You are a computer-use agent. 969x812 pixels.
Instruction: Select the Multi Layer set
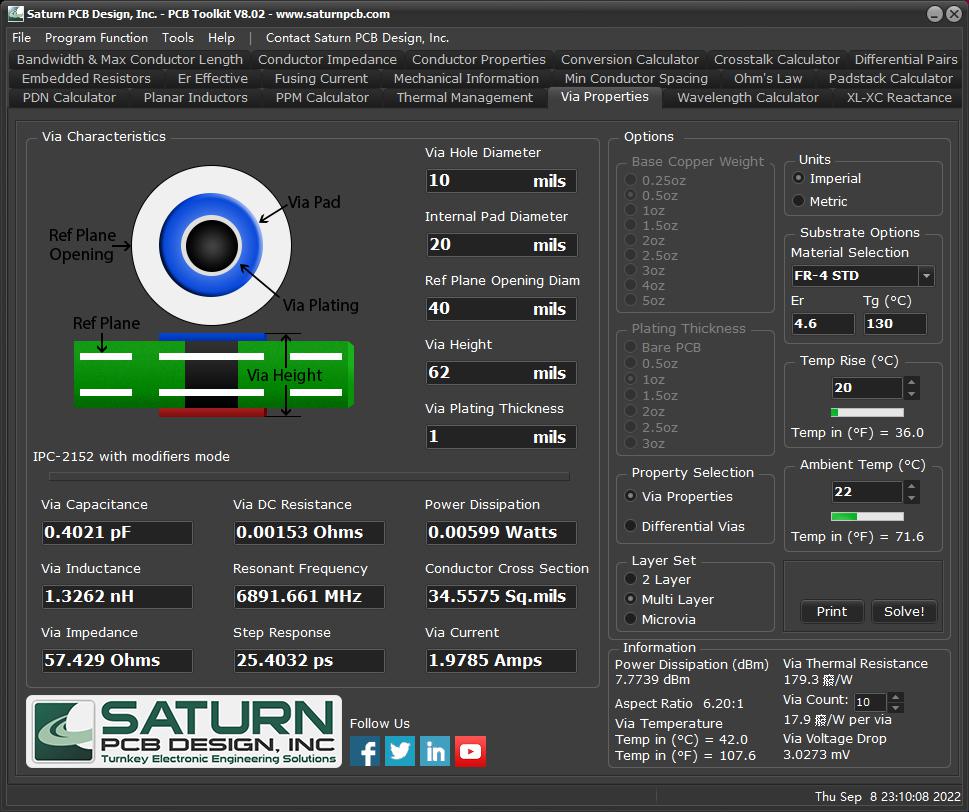coord(669,599)
